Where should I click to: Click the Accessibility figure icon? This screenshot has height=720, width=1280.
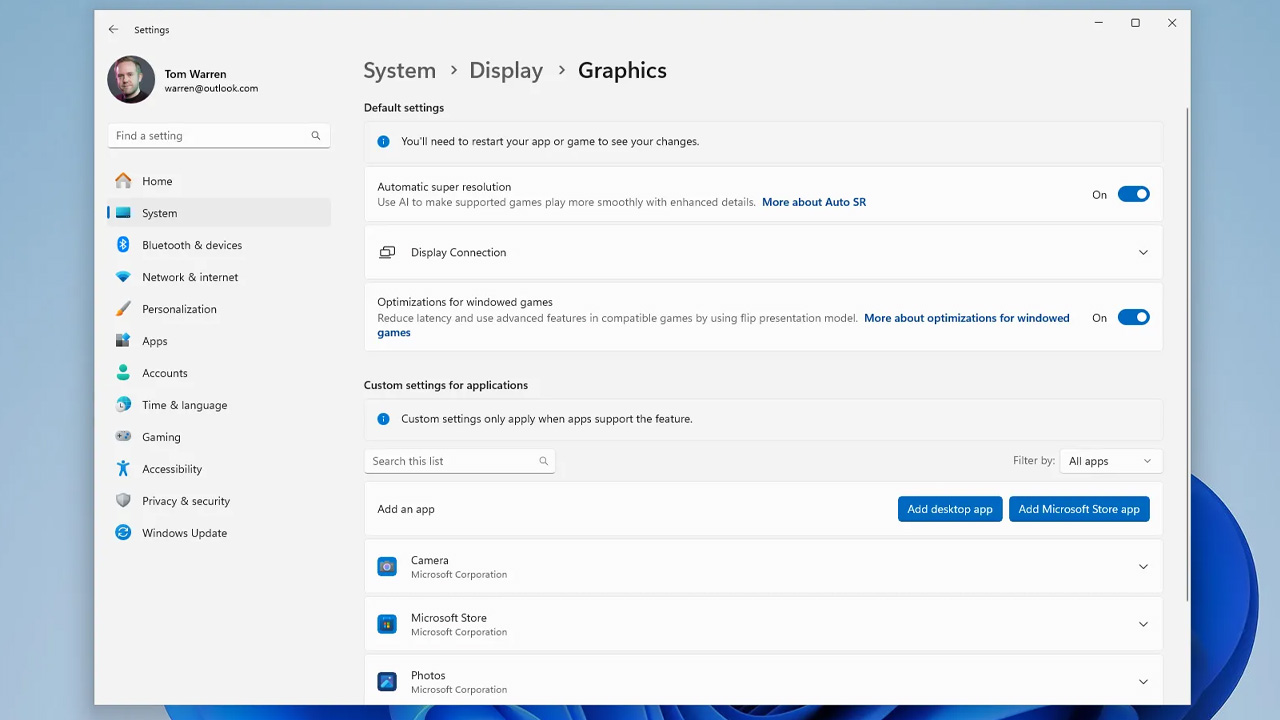pos(123,469)
